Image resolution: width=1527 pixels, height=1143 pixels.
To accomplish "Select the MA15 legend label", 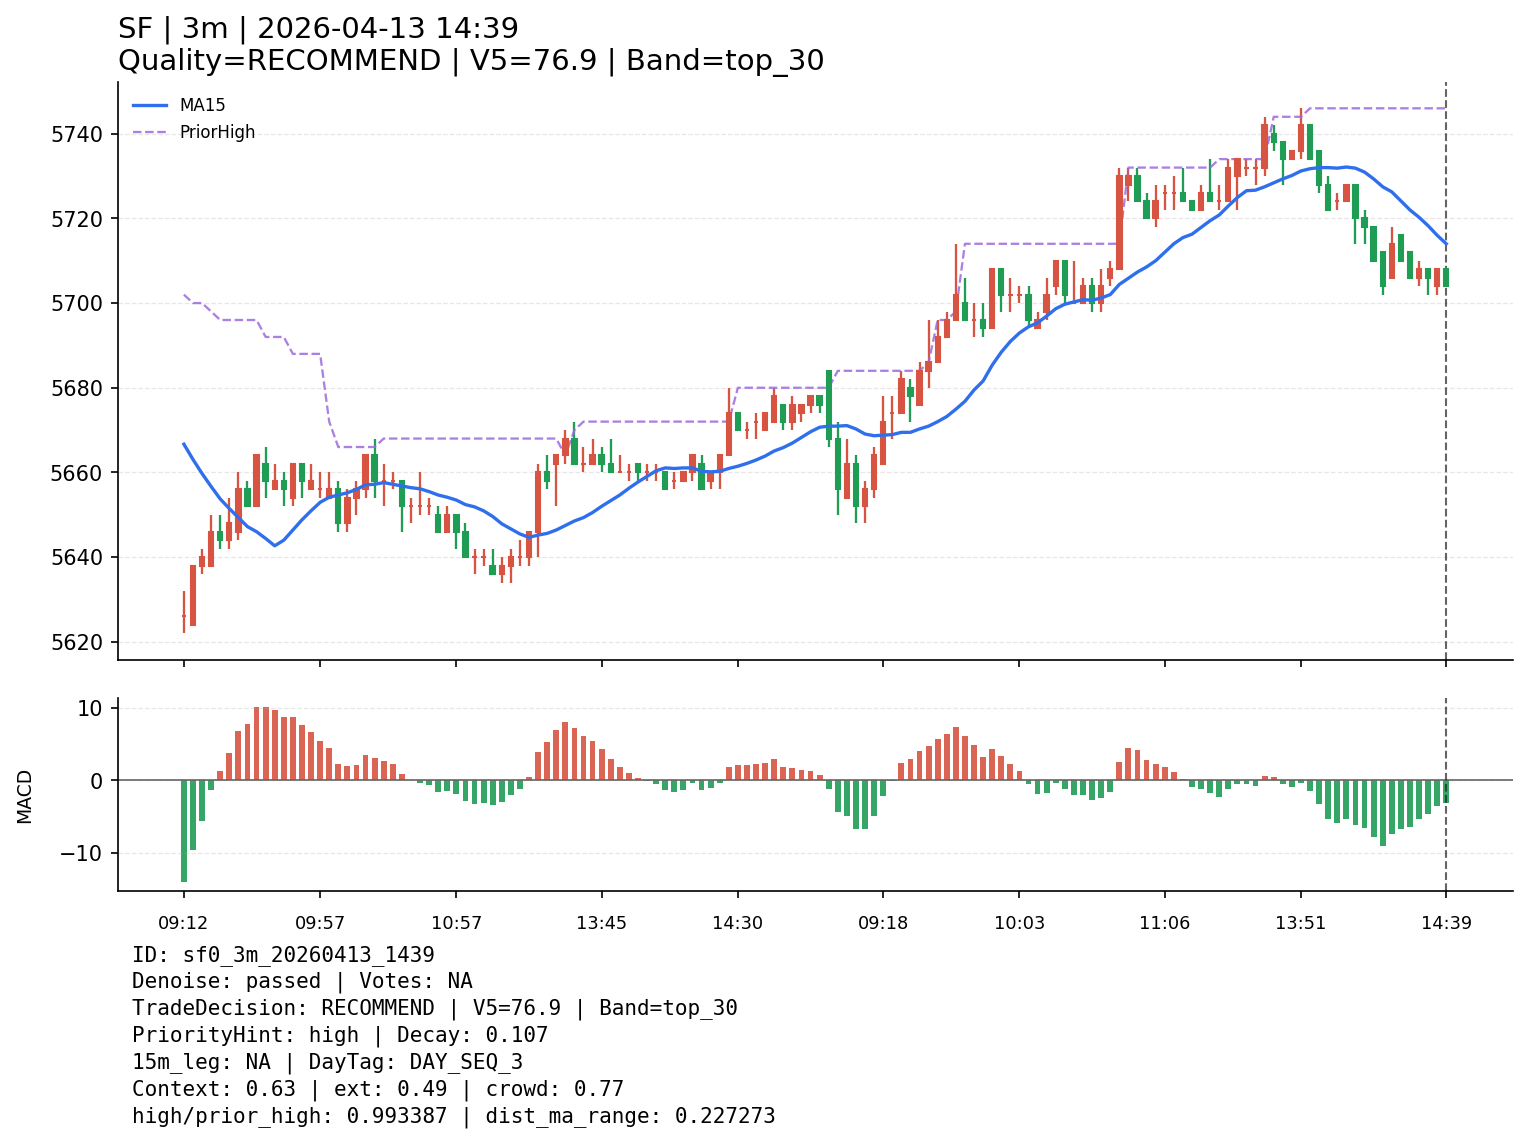I will point(202,105).
